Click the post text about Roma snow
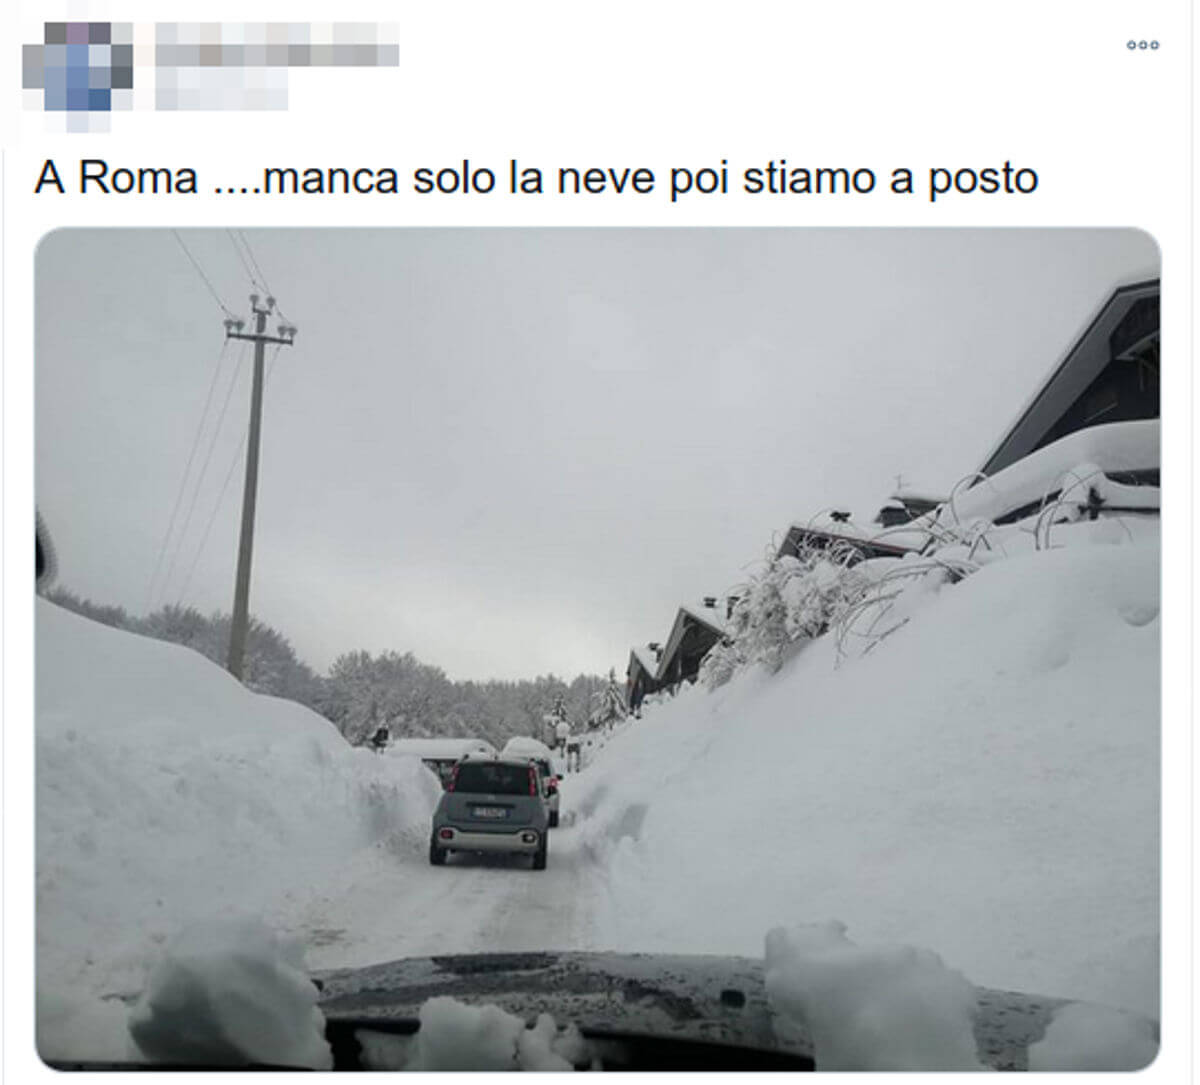 point(536,178)
